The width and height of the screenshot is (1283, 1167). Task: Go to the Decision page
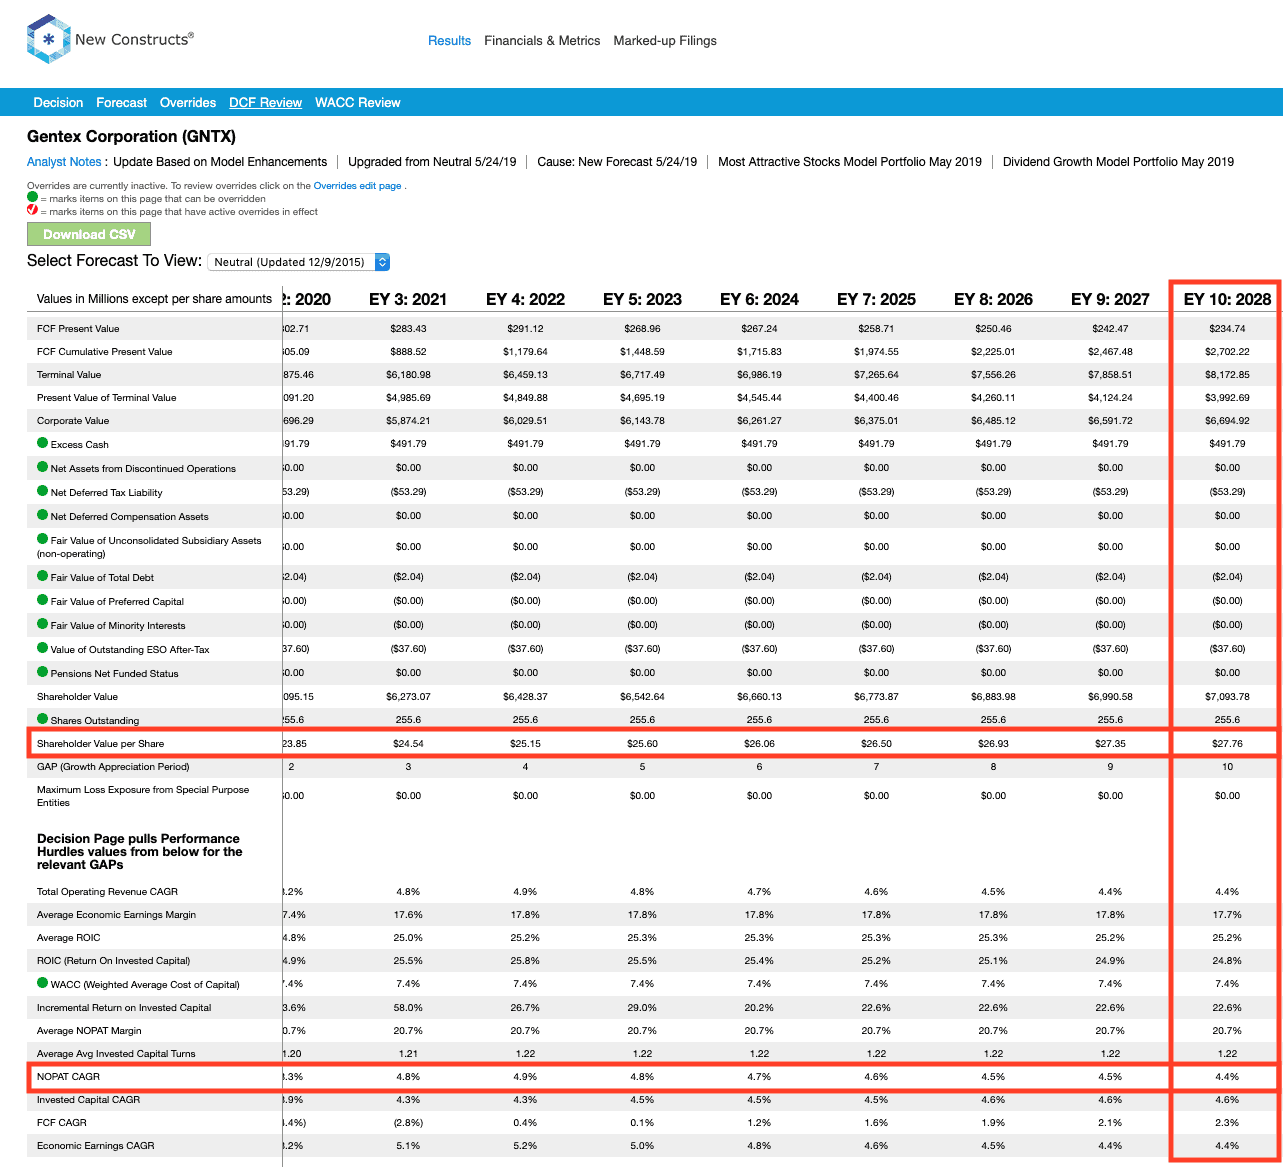pyautogui.click(x=58, y=103)
